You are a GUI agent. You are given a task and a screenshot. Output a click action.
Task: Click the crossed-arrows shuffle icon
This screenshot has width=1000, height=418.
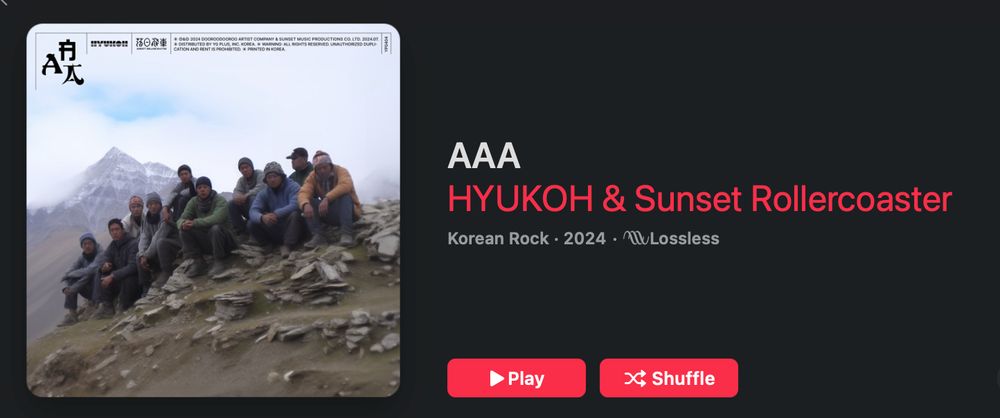tap(635, 378)
